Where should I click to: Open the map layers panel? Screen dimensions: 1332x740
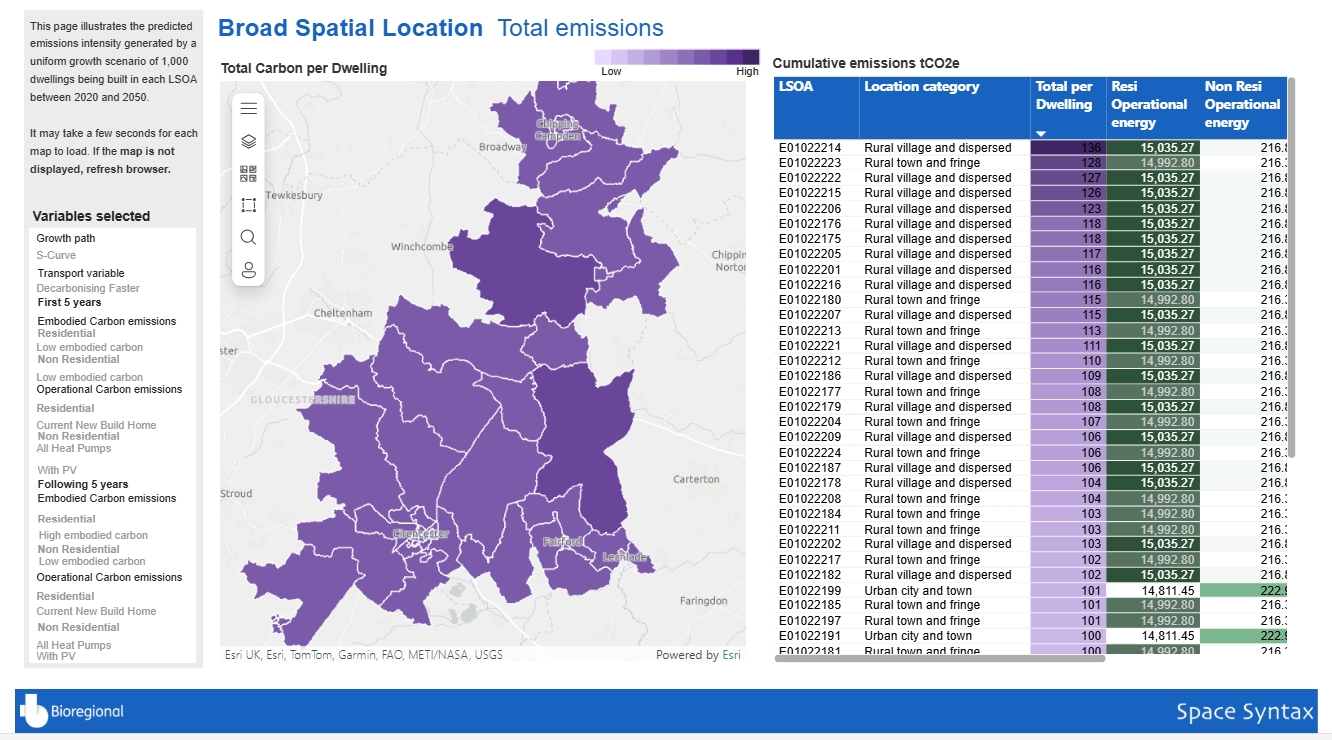[x=249, y=141]
